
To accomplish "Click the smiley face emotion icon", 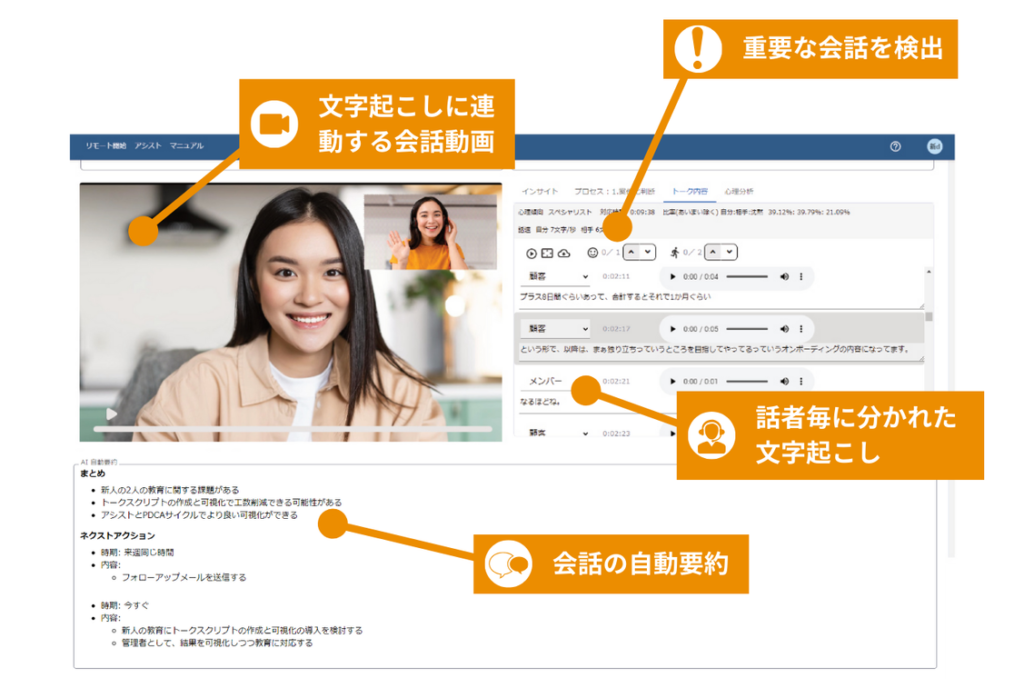I will tap(592, 253).
